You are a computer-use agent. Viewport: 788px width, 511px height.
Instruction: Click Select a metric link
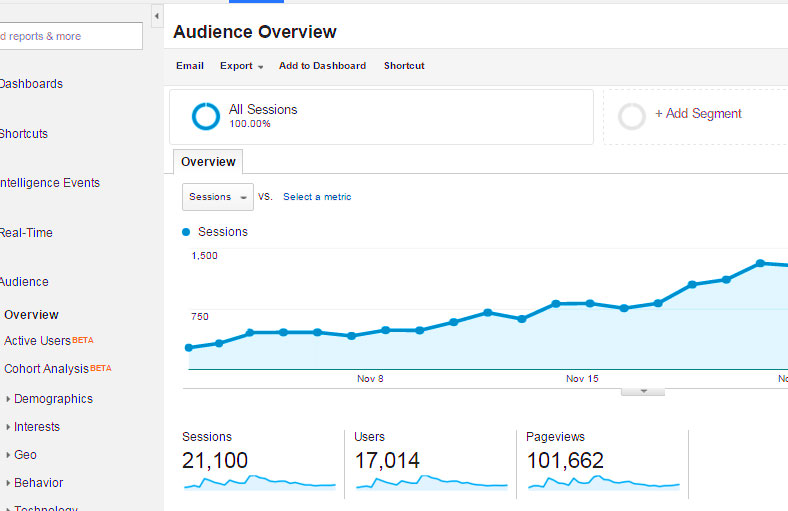317,197
